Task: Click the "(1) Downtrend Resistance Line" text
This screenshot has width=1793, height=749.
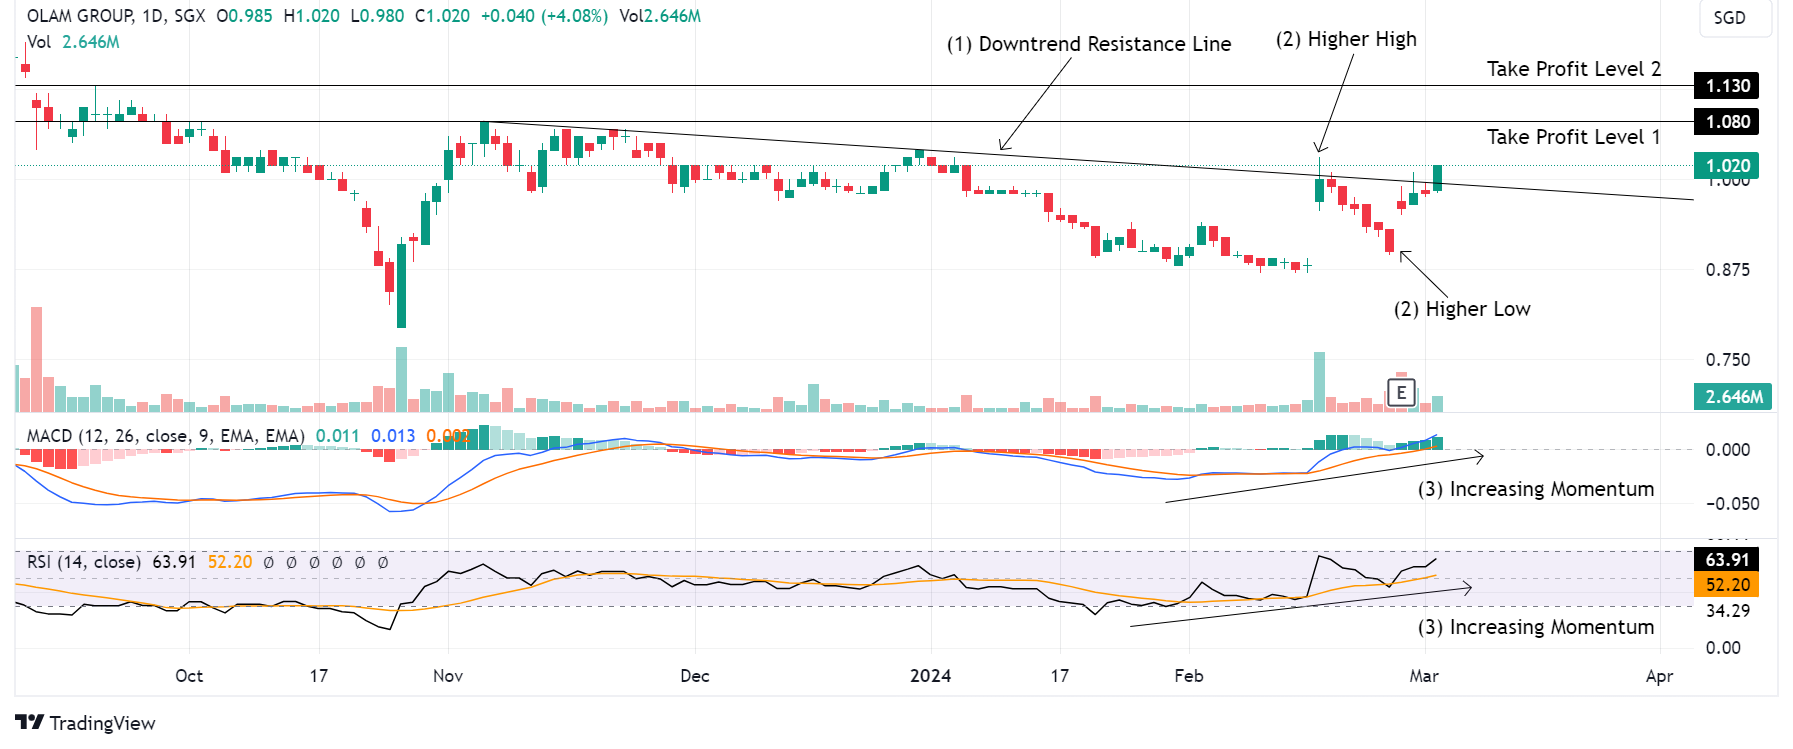Action: click(x=1089, y=44)
